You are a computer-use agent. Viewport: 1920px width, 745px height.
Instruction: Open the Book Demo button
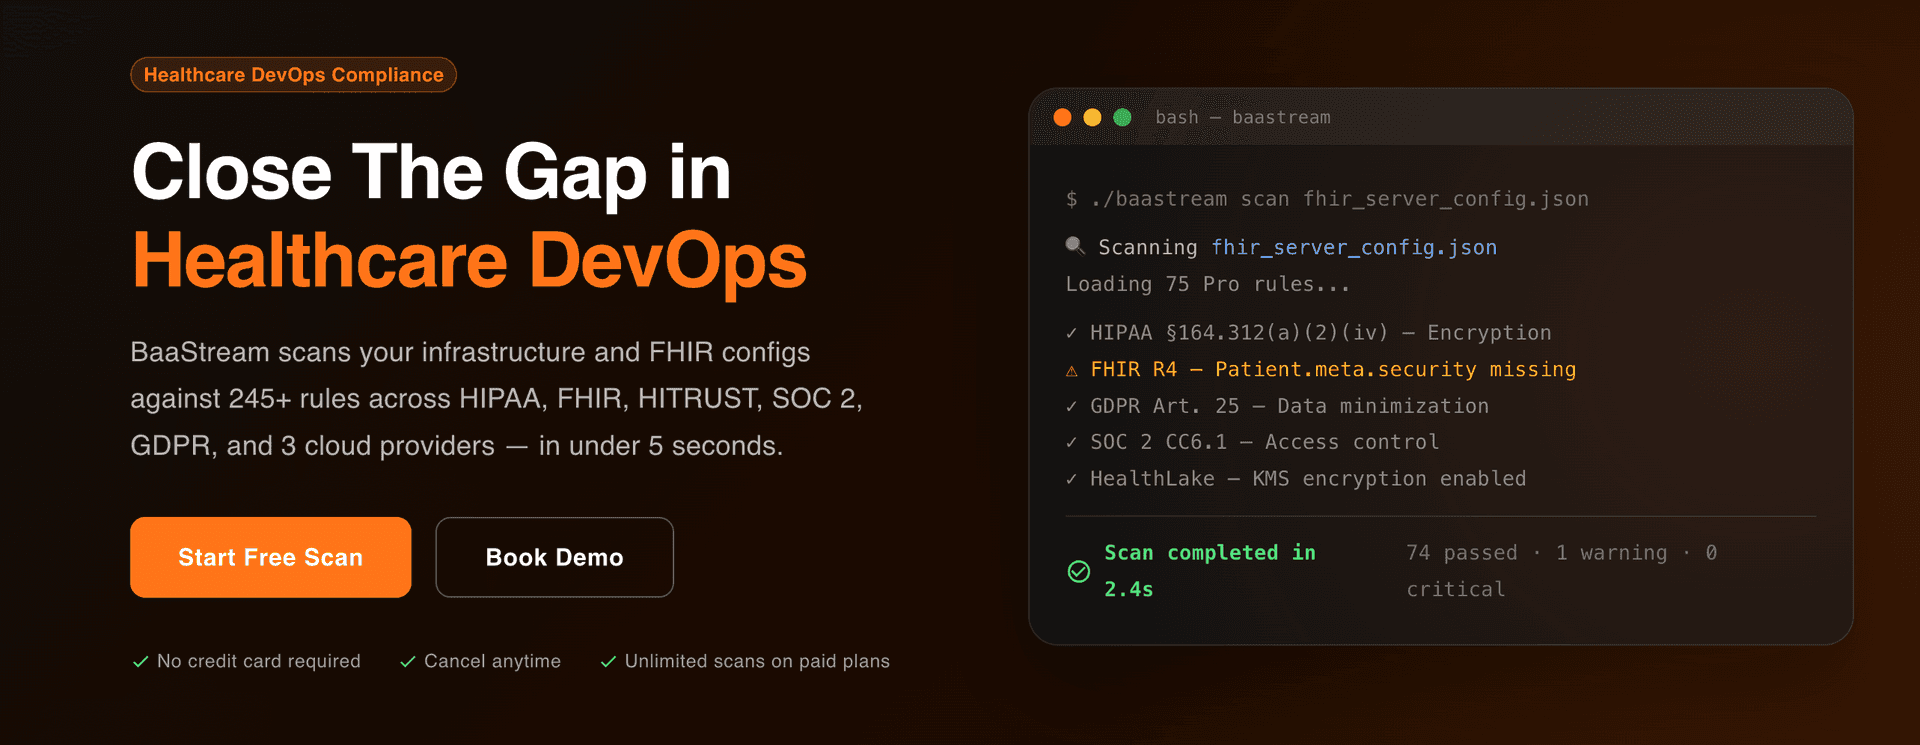[x=554, y=557]
